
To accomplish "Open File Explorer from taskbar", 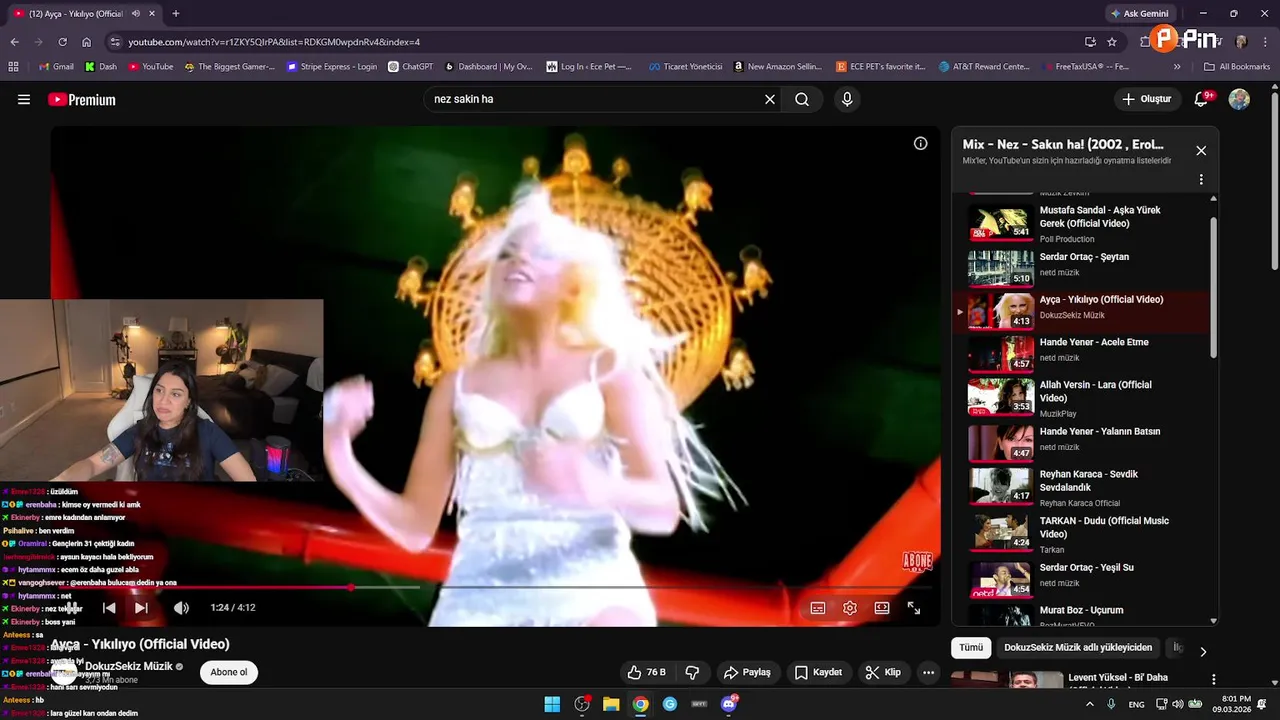I will point(611,704).
